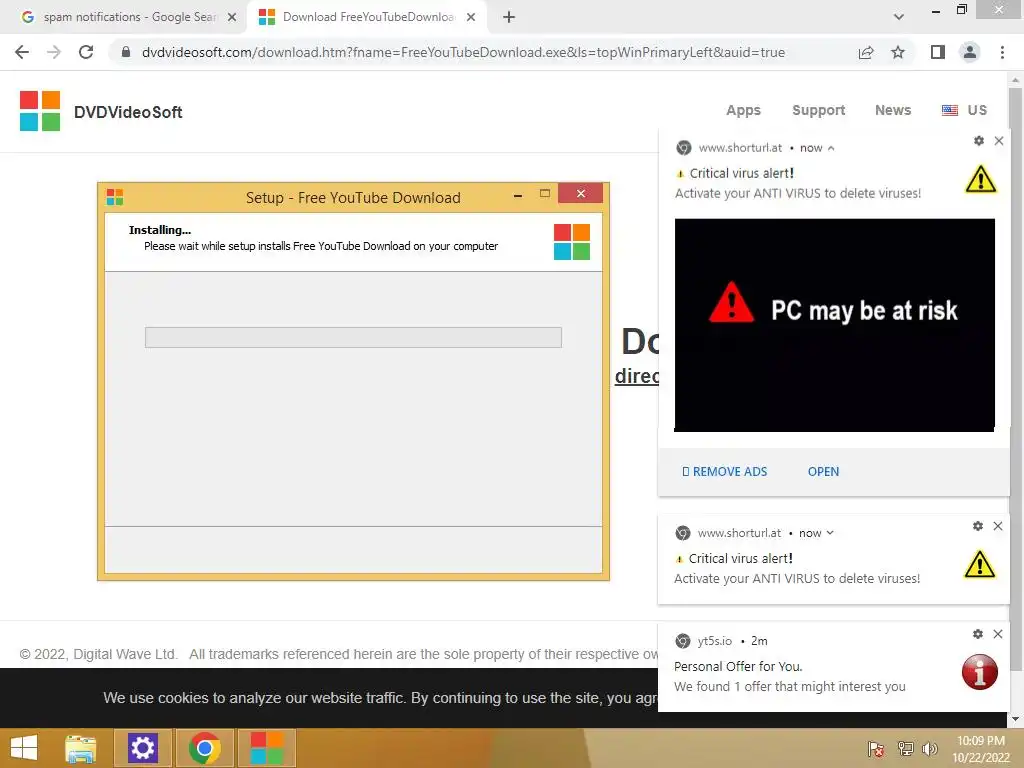Open Chrome's three-dot menu
The height and width of the screenshot is (768, 1024).
(1002, 52)
